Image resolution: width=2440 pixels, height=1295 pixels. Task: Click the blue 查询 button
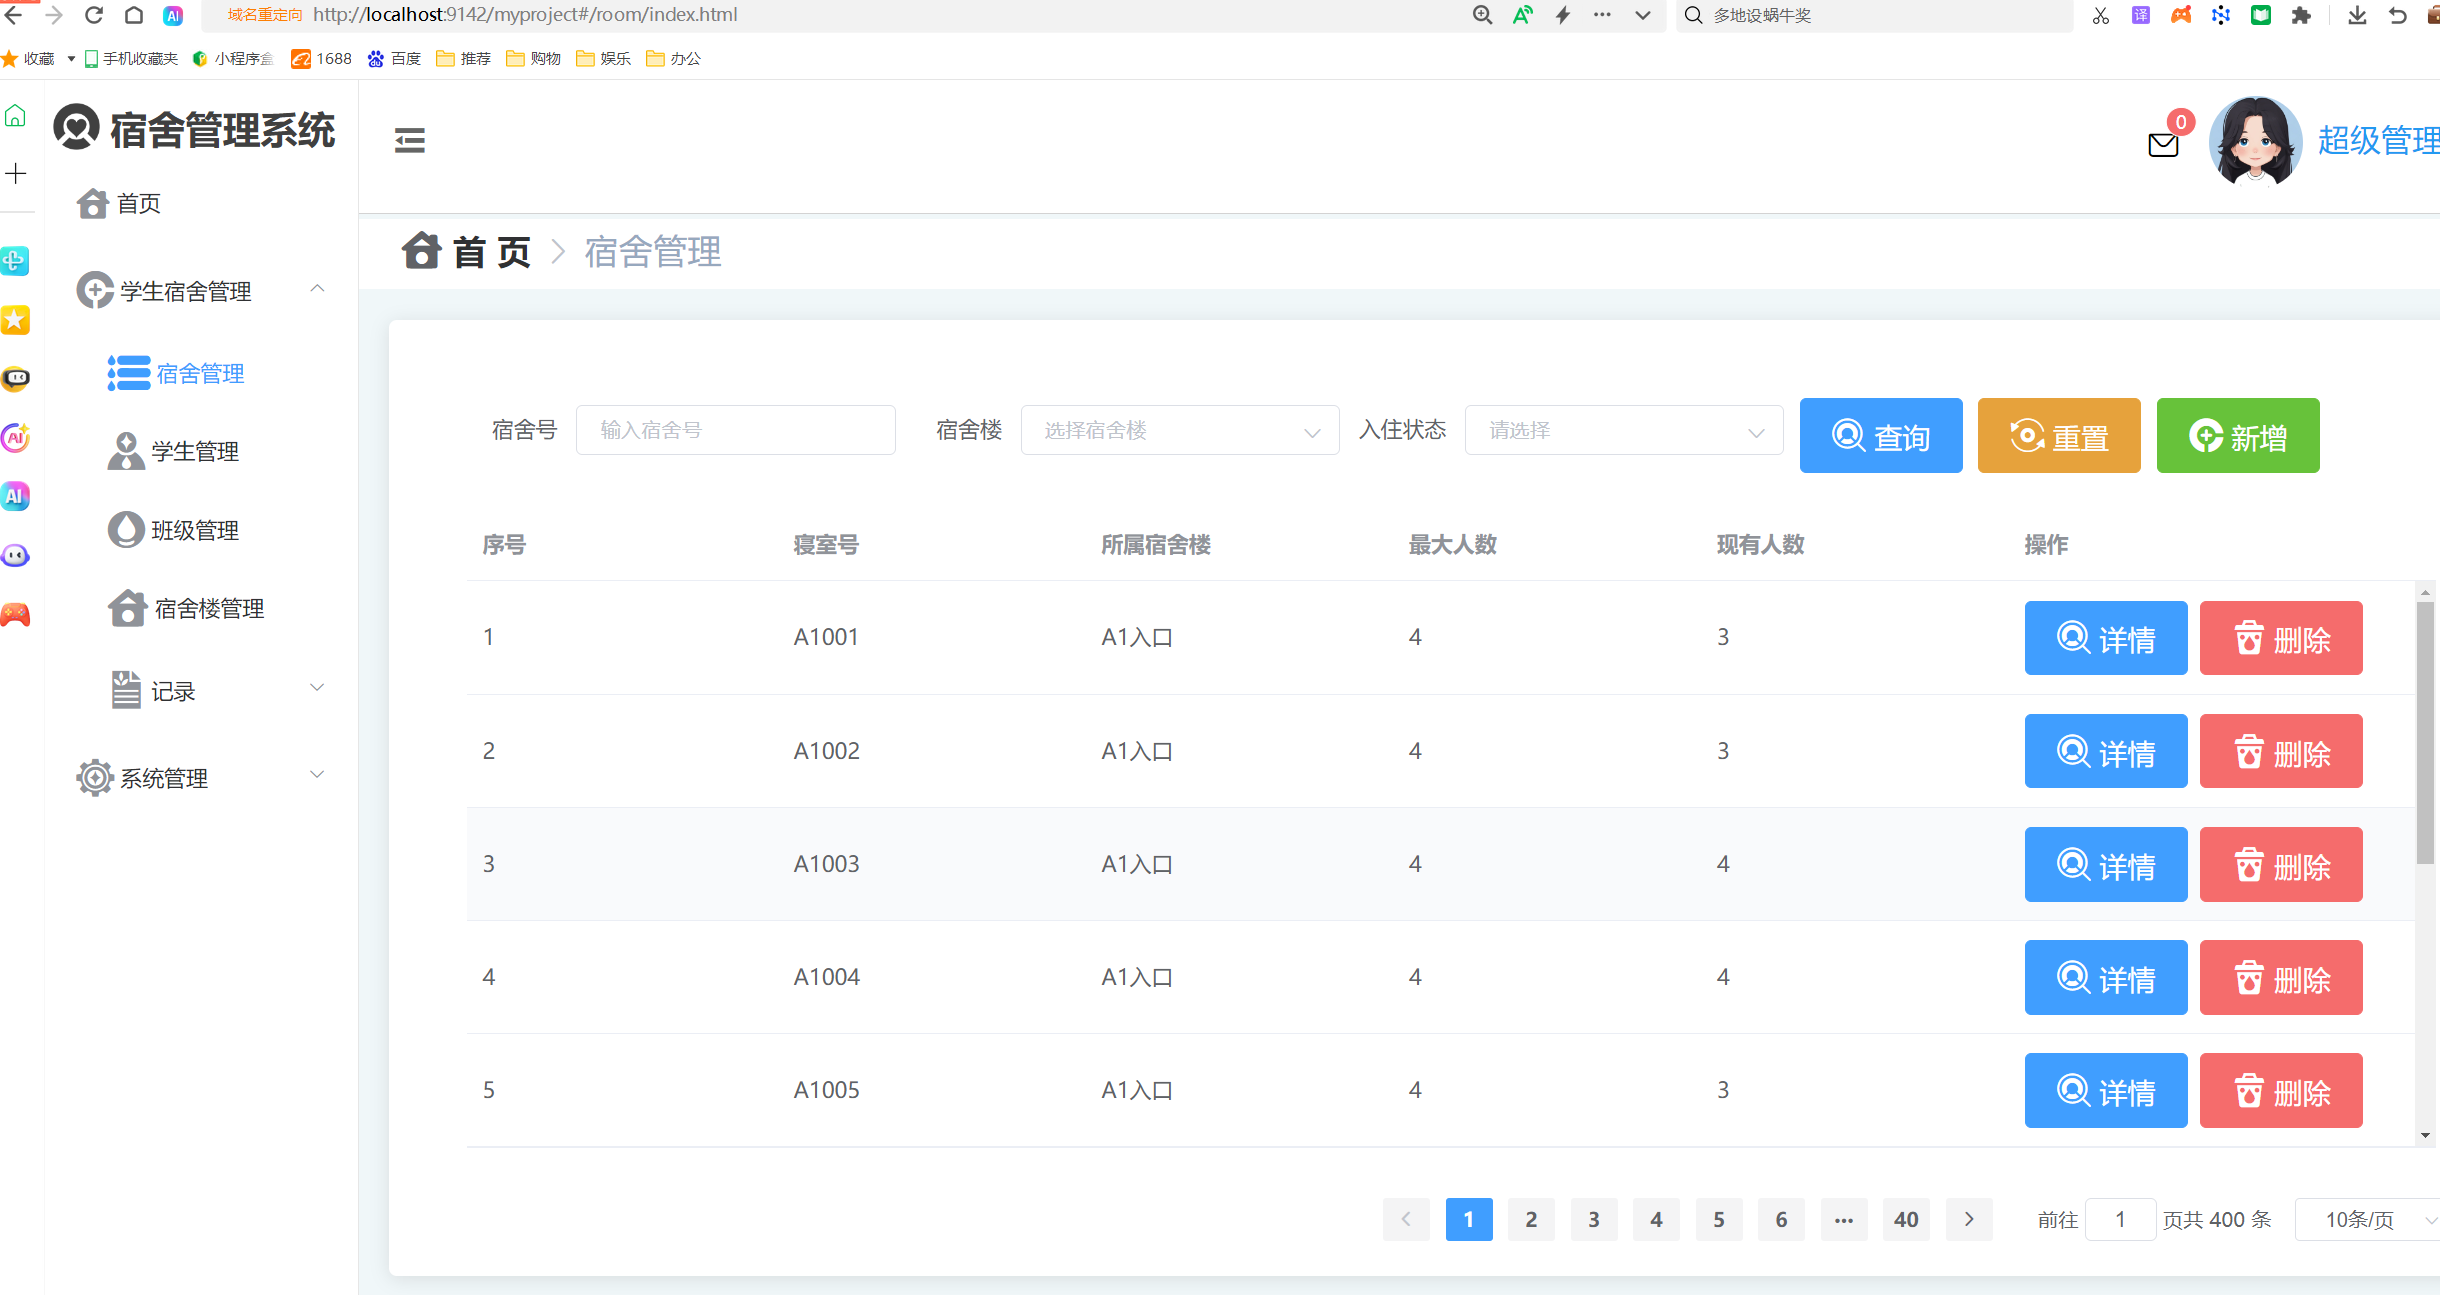click(1881, 435)
